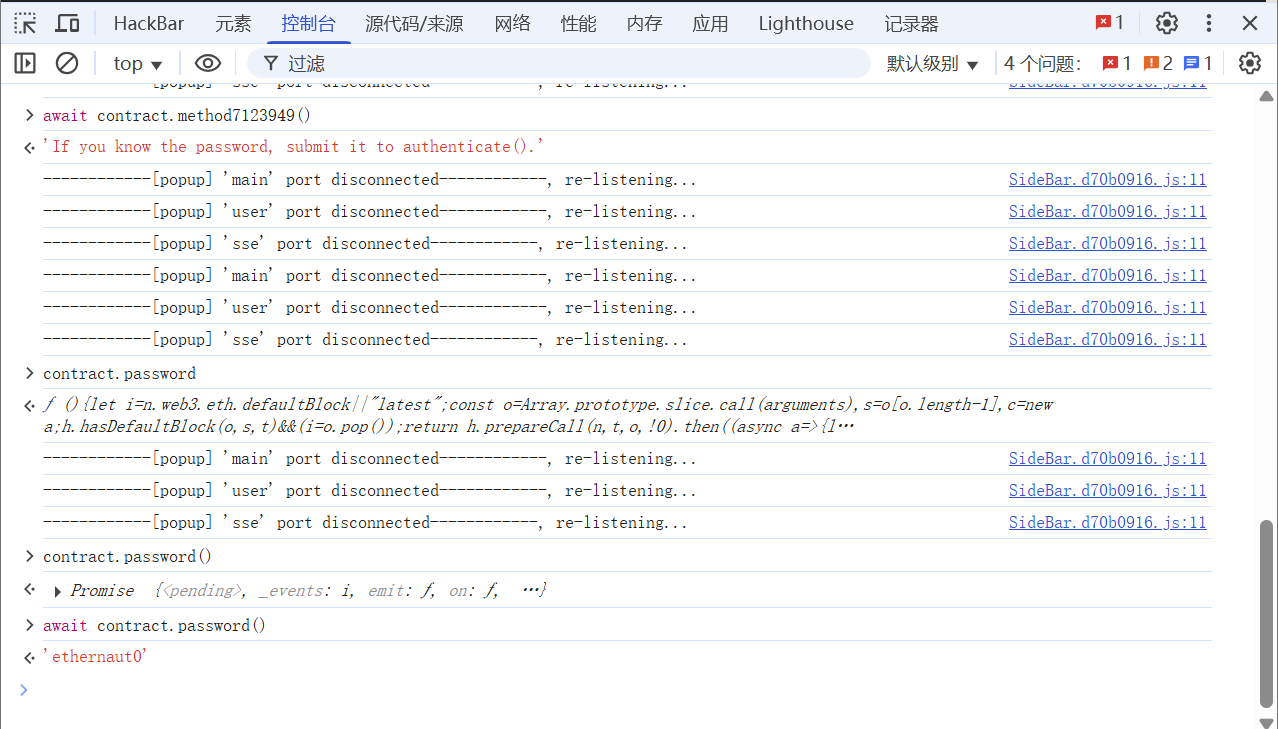The width and height of the screenshot is (1278, 729).
Task: Click the red error count badge in tab bar
Action: [x=1109, y=23]
